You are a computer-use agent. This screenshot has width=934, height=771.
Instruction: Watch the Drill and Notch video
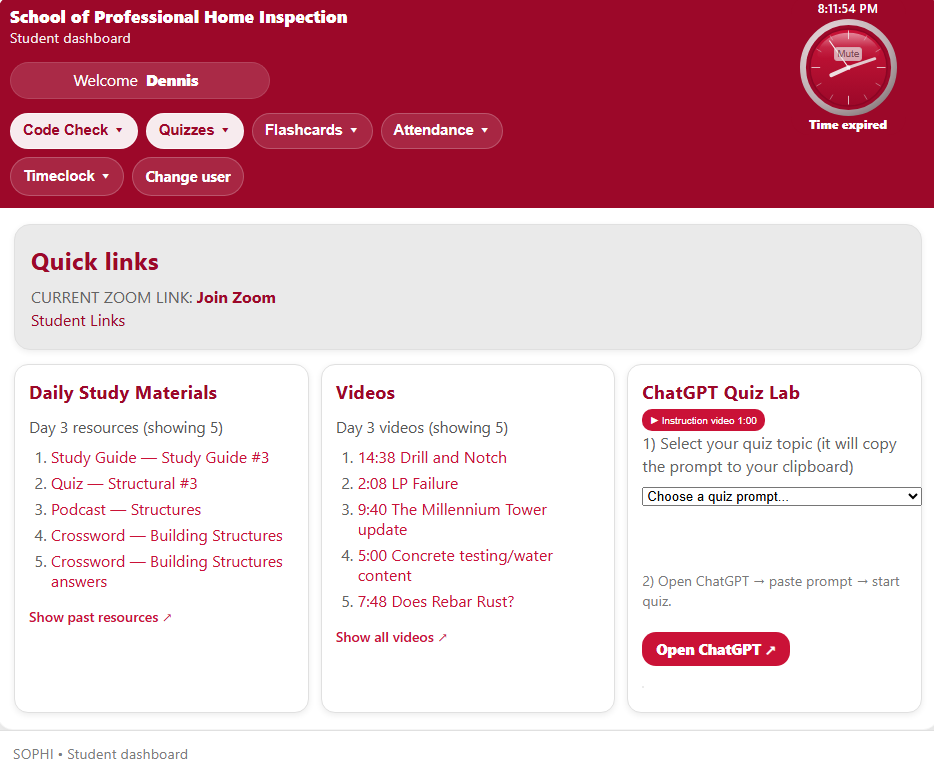(432, 458)
